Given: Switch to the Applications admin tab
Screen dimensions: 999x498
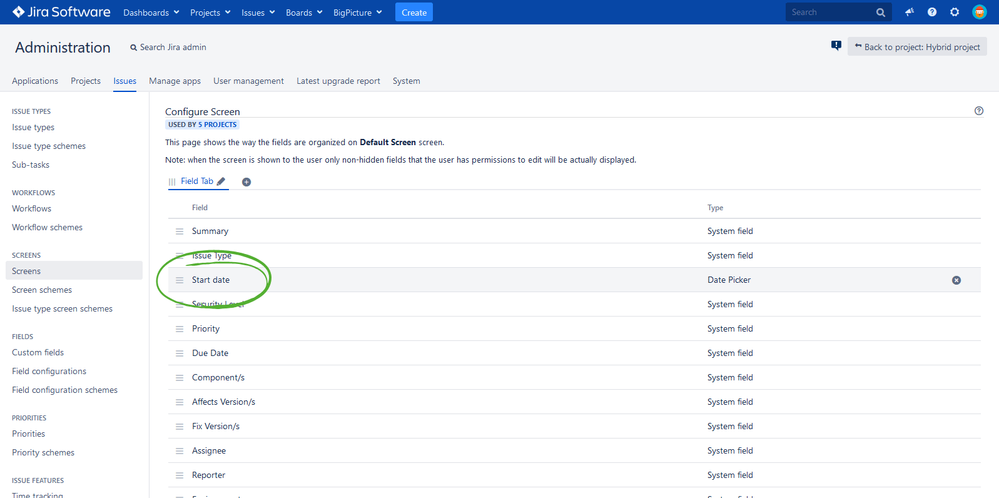Looking at the screenshot, I should [35, 81].
